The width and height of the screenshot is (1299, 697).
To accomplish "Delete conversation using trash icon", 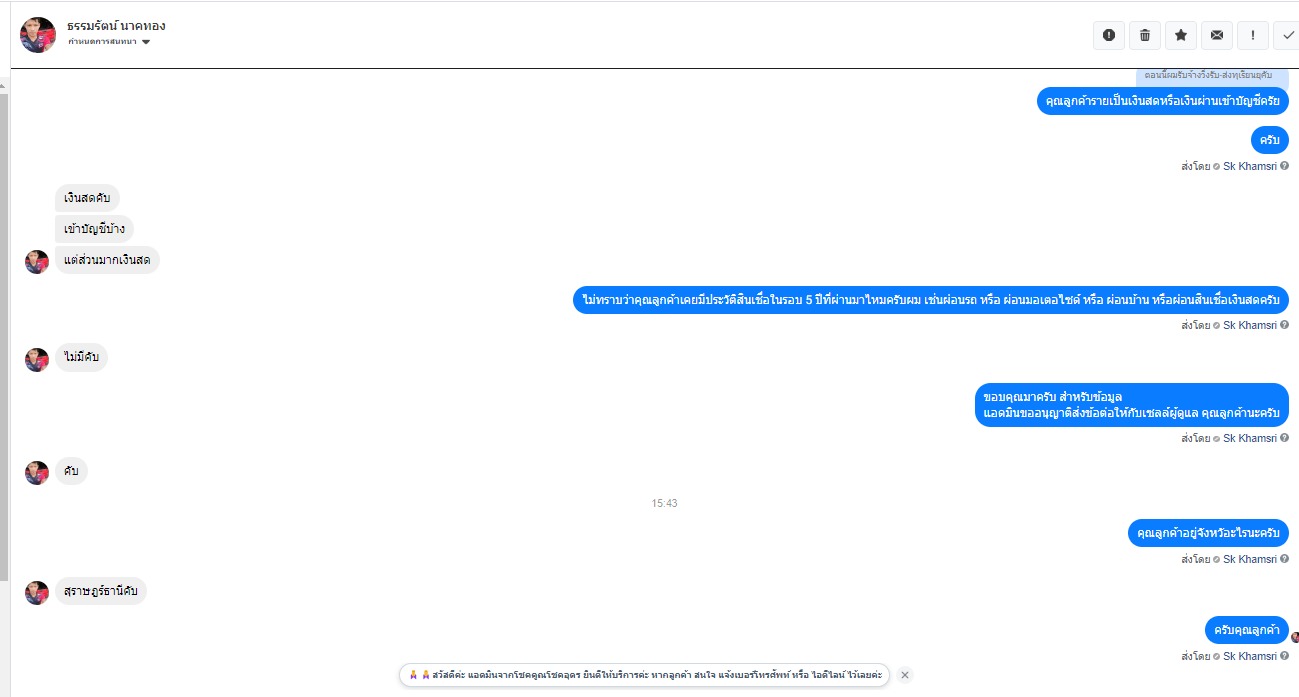I will pos(1145,35).
